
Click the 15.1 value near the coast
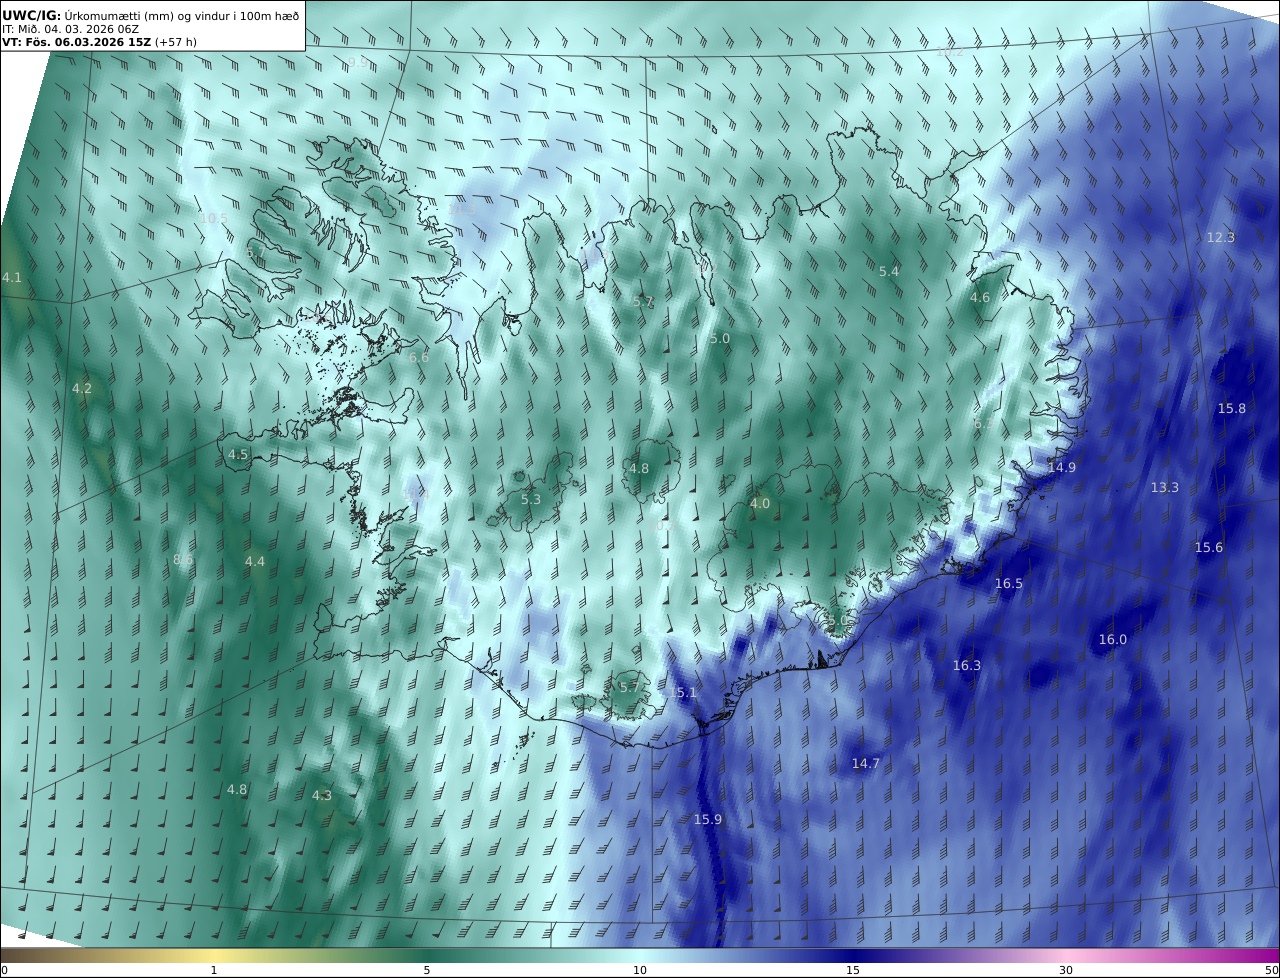pyautogui.click(x=683, y=693)
